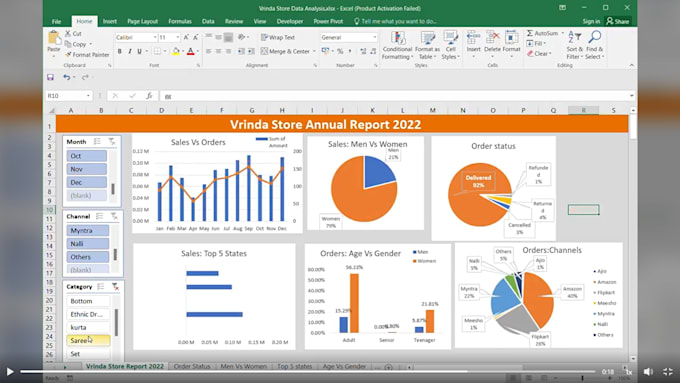Select kurta in the Category slicer
Screen dimensions: 680x383
[88, 327]
